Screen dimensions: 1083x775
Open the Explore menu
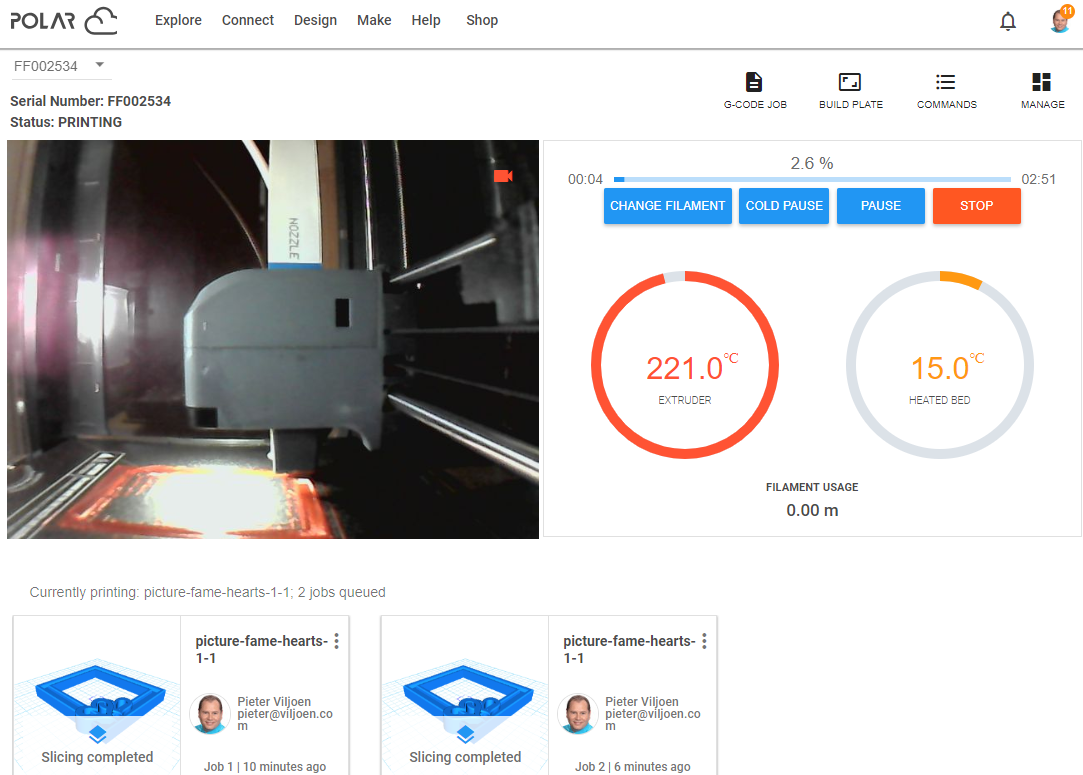(x=178, y=20)
